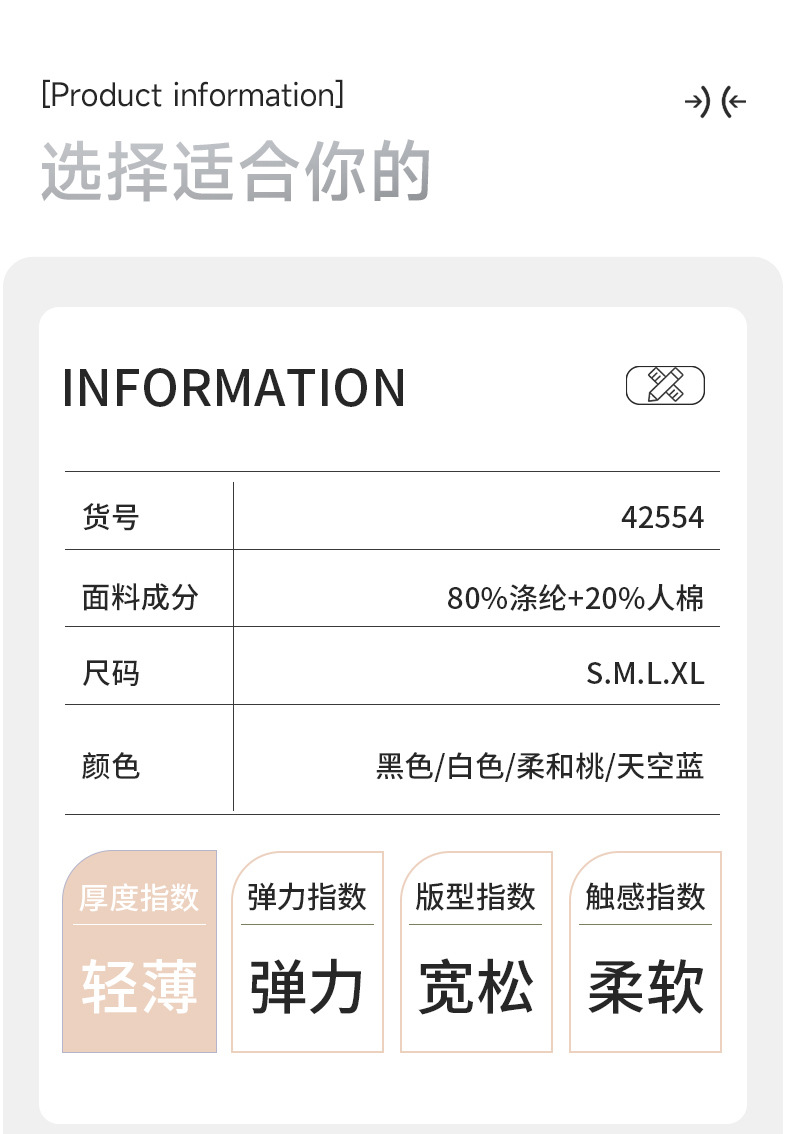790x1134 pixels.
Task: Click the inward arrows icon at top right
Action: click(715, 102)
